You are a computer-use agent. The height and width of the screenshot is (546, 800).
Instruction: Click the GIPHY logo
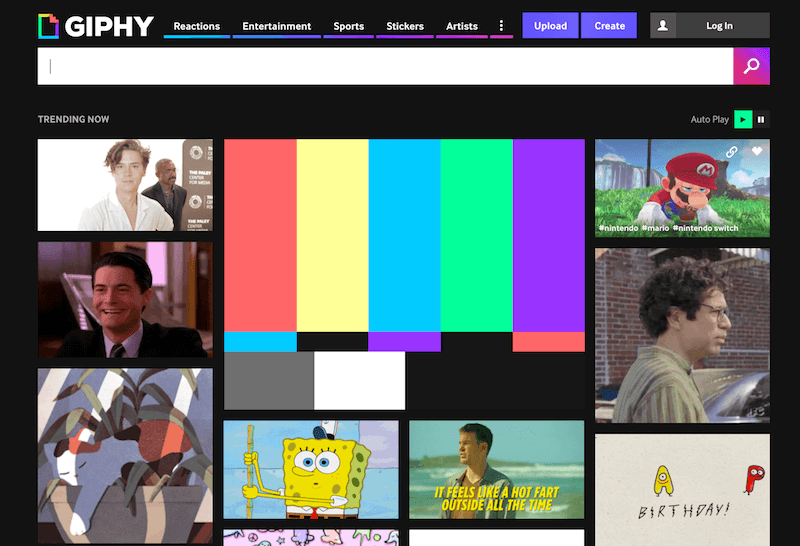[x=96, y=26]
